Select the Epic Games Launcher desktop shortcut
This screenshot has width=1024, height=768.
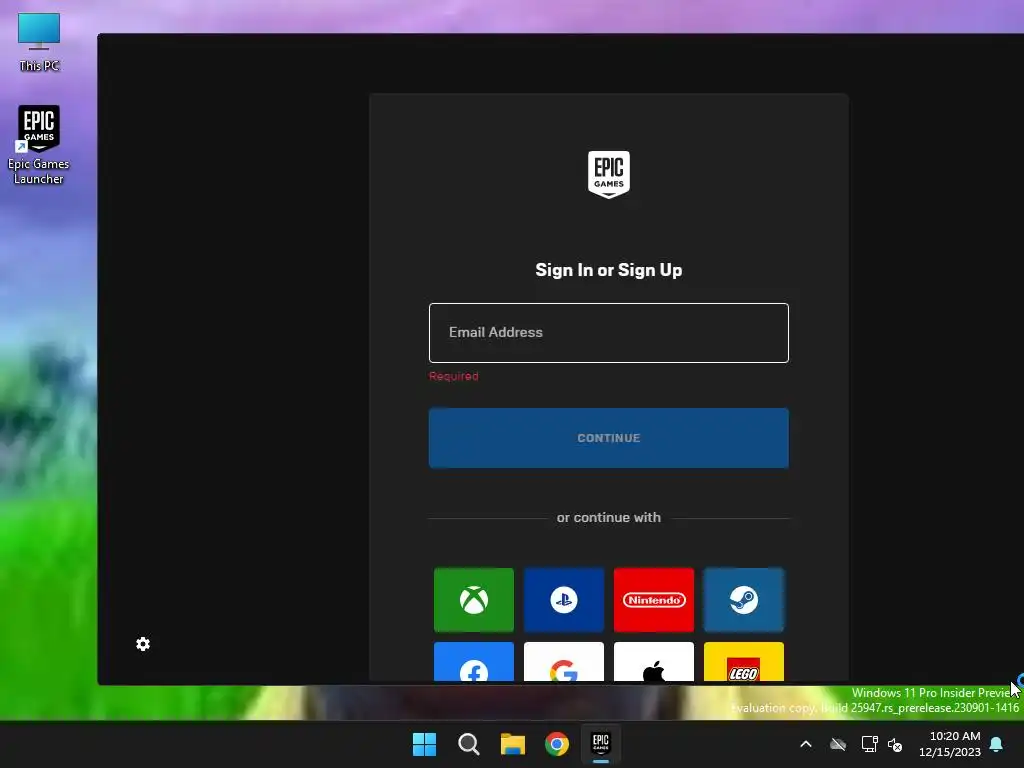point(39,145)
